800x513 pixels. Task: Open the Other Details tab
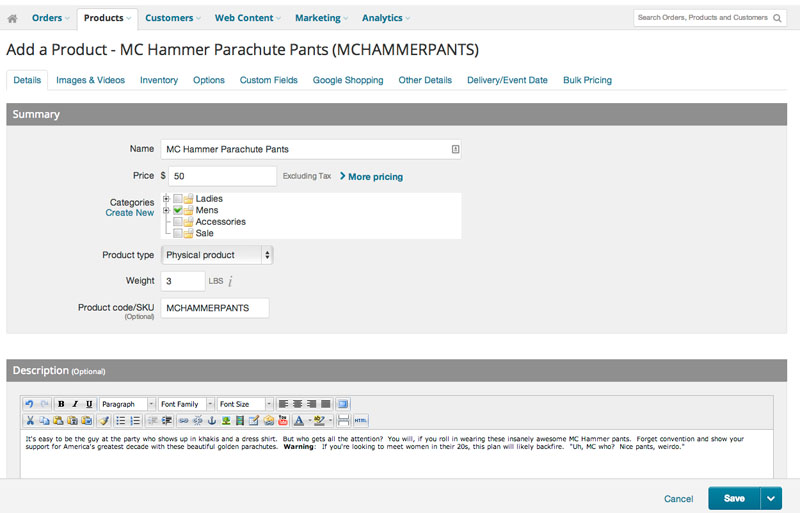(425, 80)
